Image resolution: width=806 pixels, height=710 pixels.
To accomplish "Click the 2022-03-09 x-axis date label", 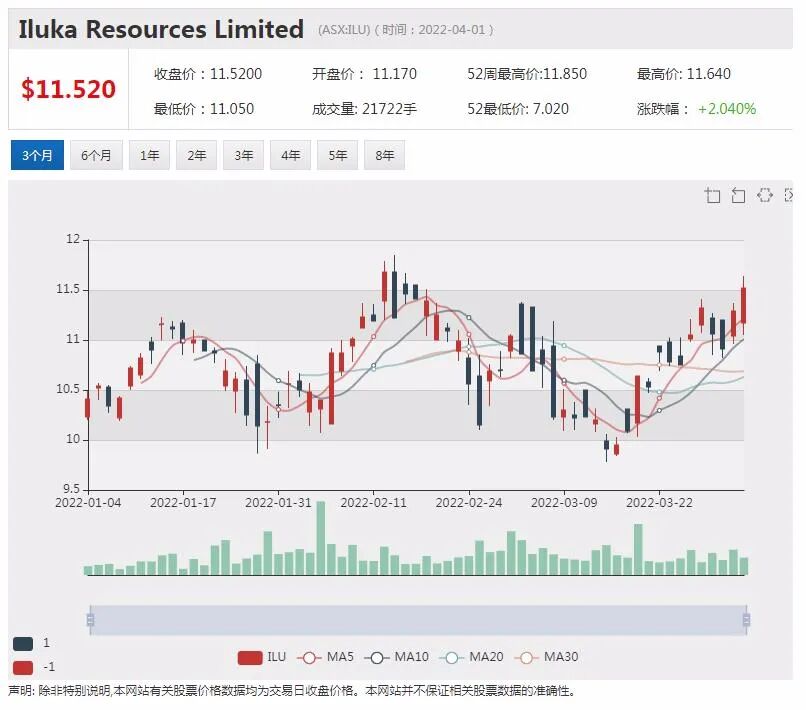I will click(564, 502).
